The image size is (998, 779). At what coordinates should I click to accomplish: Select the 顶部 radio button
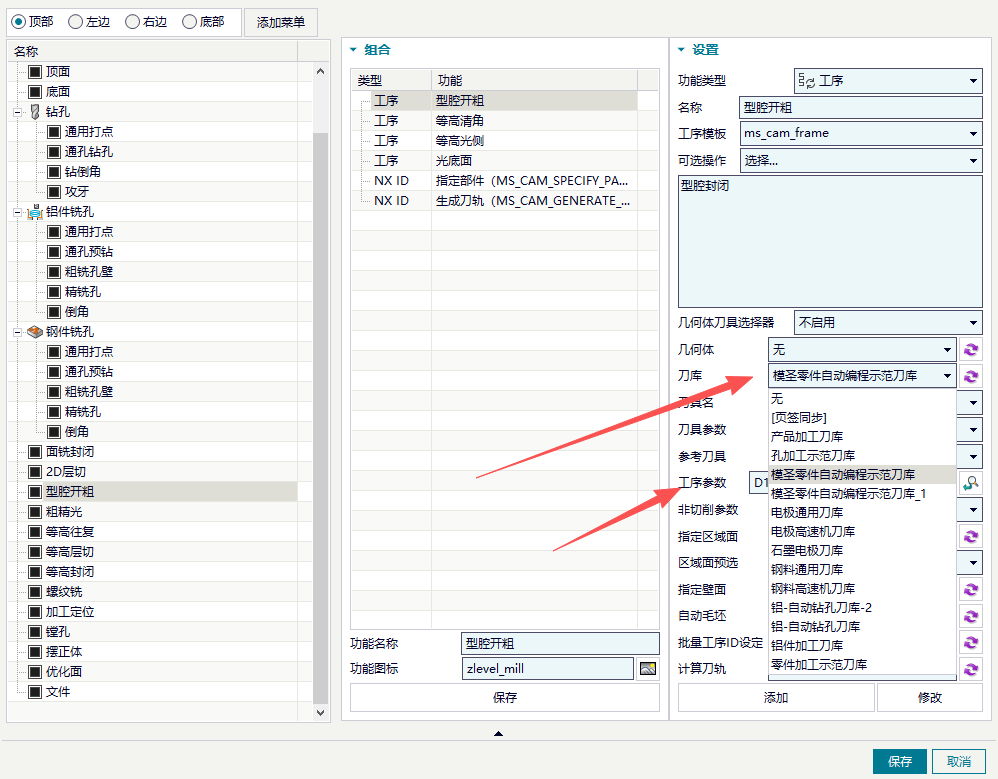[19, 22]
